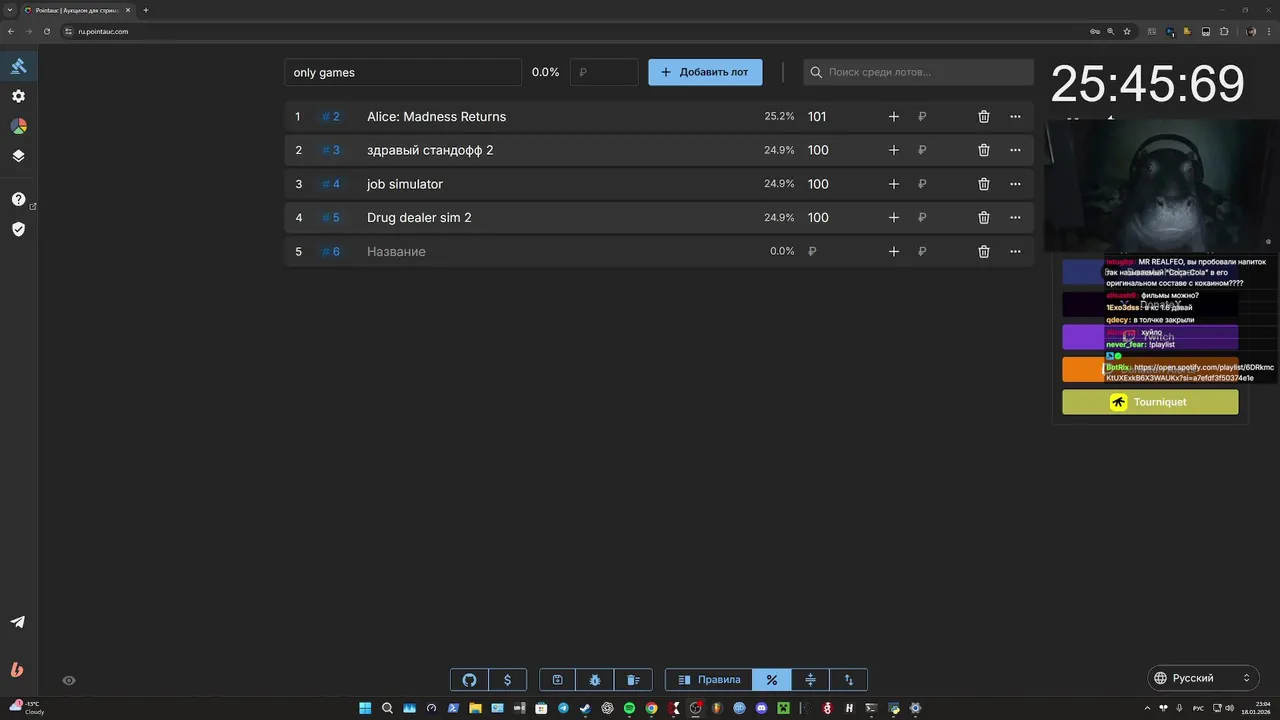Select the Pointauc browser tab
The height and width of the screenshot is (720, 1280).
[x=77, y=10]
